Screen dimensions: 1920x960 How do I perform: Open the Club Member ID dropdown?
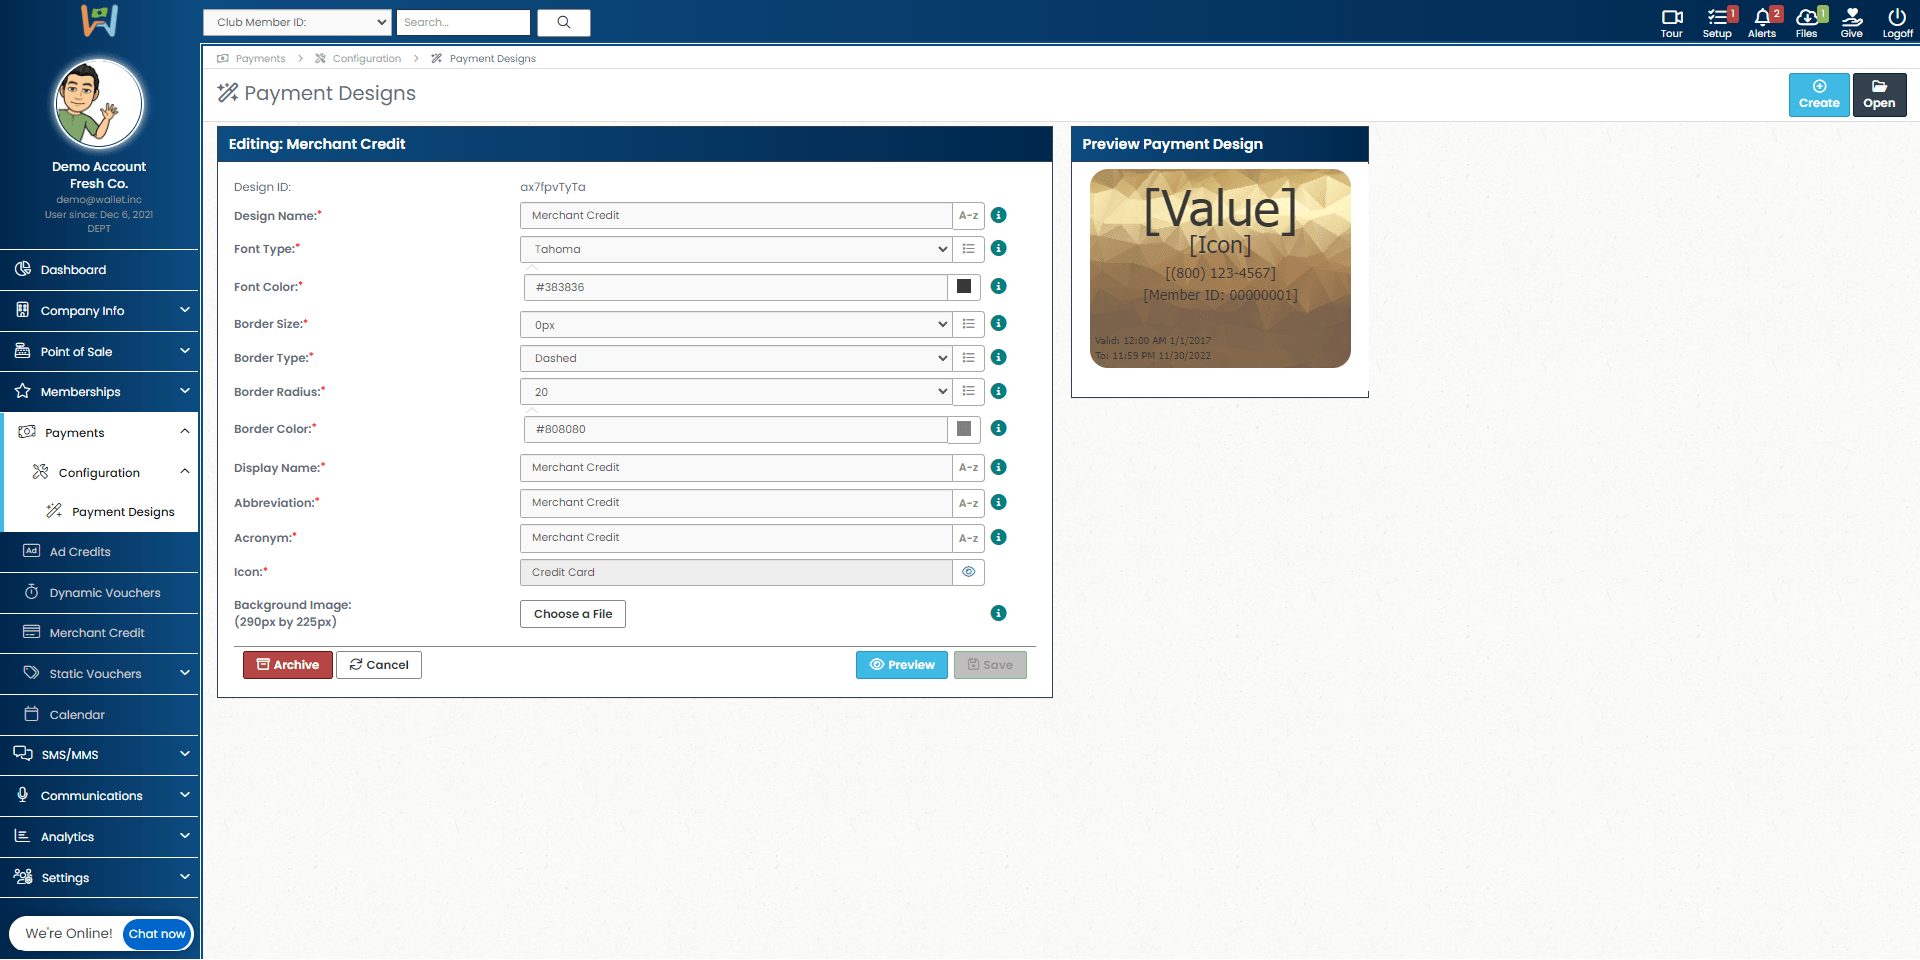pyautogui.click(x=297, y=22)
